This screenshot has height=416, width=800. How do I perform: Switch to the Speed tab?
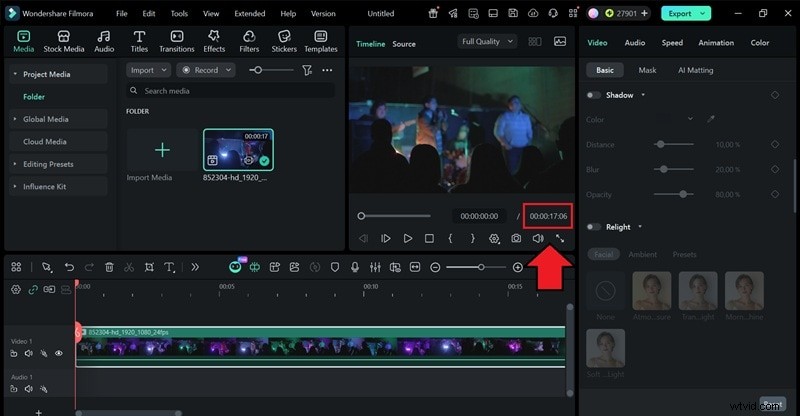pyautogui.click(x=672, y=43)
